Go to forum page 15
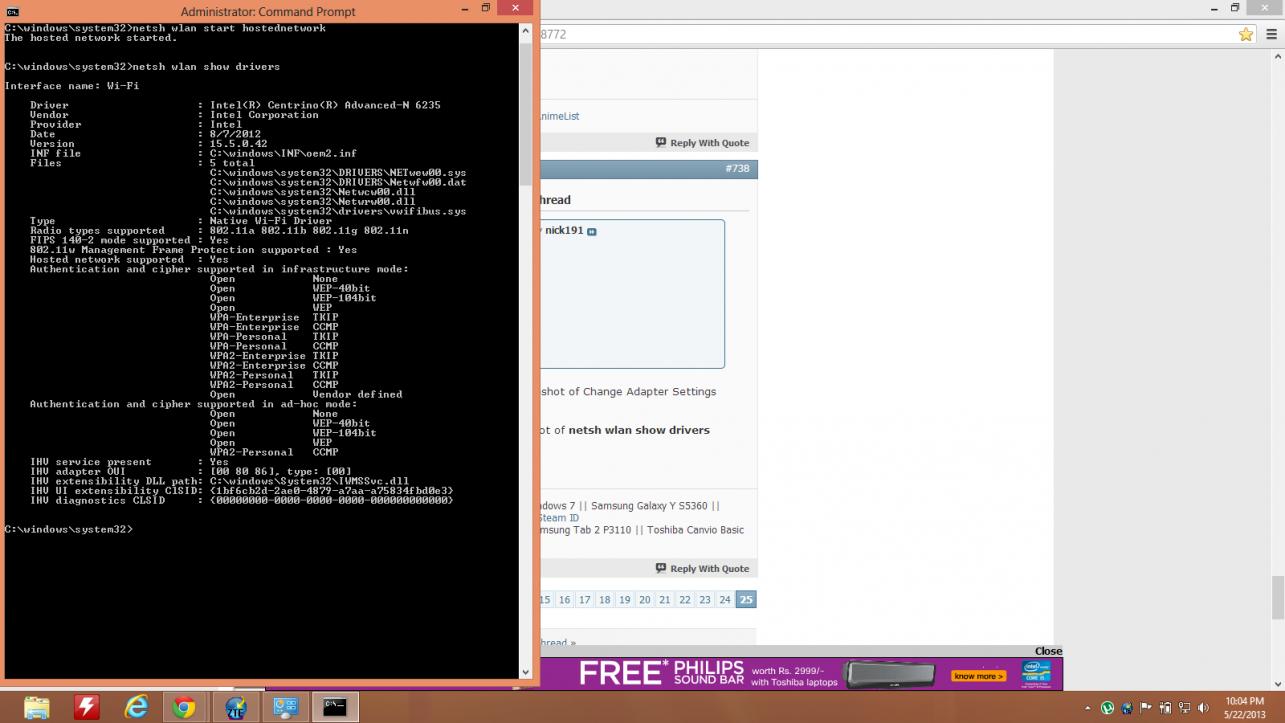The height and width of the screenshot is (723, 1285). tap(545, 600)
